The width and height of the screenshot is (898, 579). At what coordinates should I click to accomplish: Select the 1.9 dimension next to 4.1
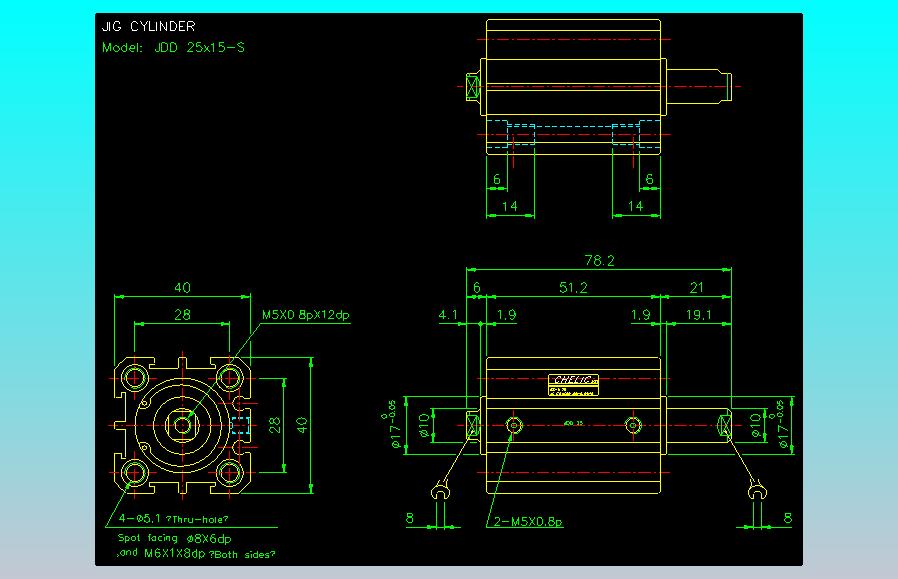click(506, 314)
